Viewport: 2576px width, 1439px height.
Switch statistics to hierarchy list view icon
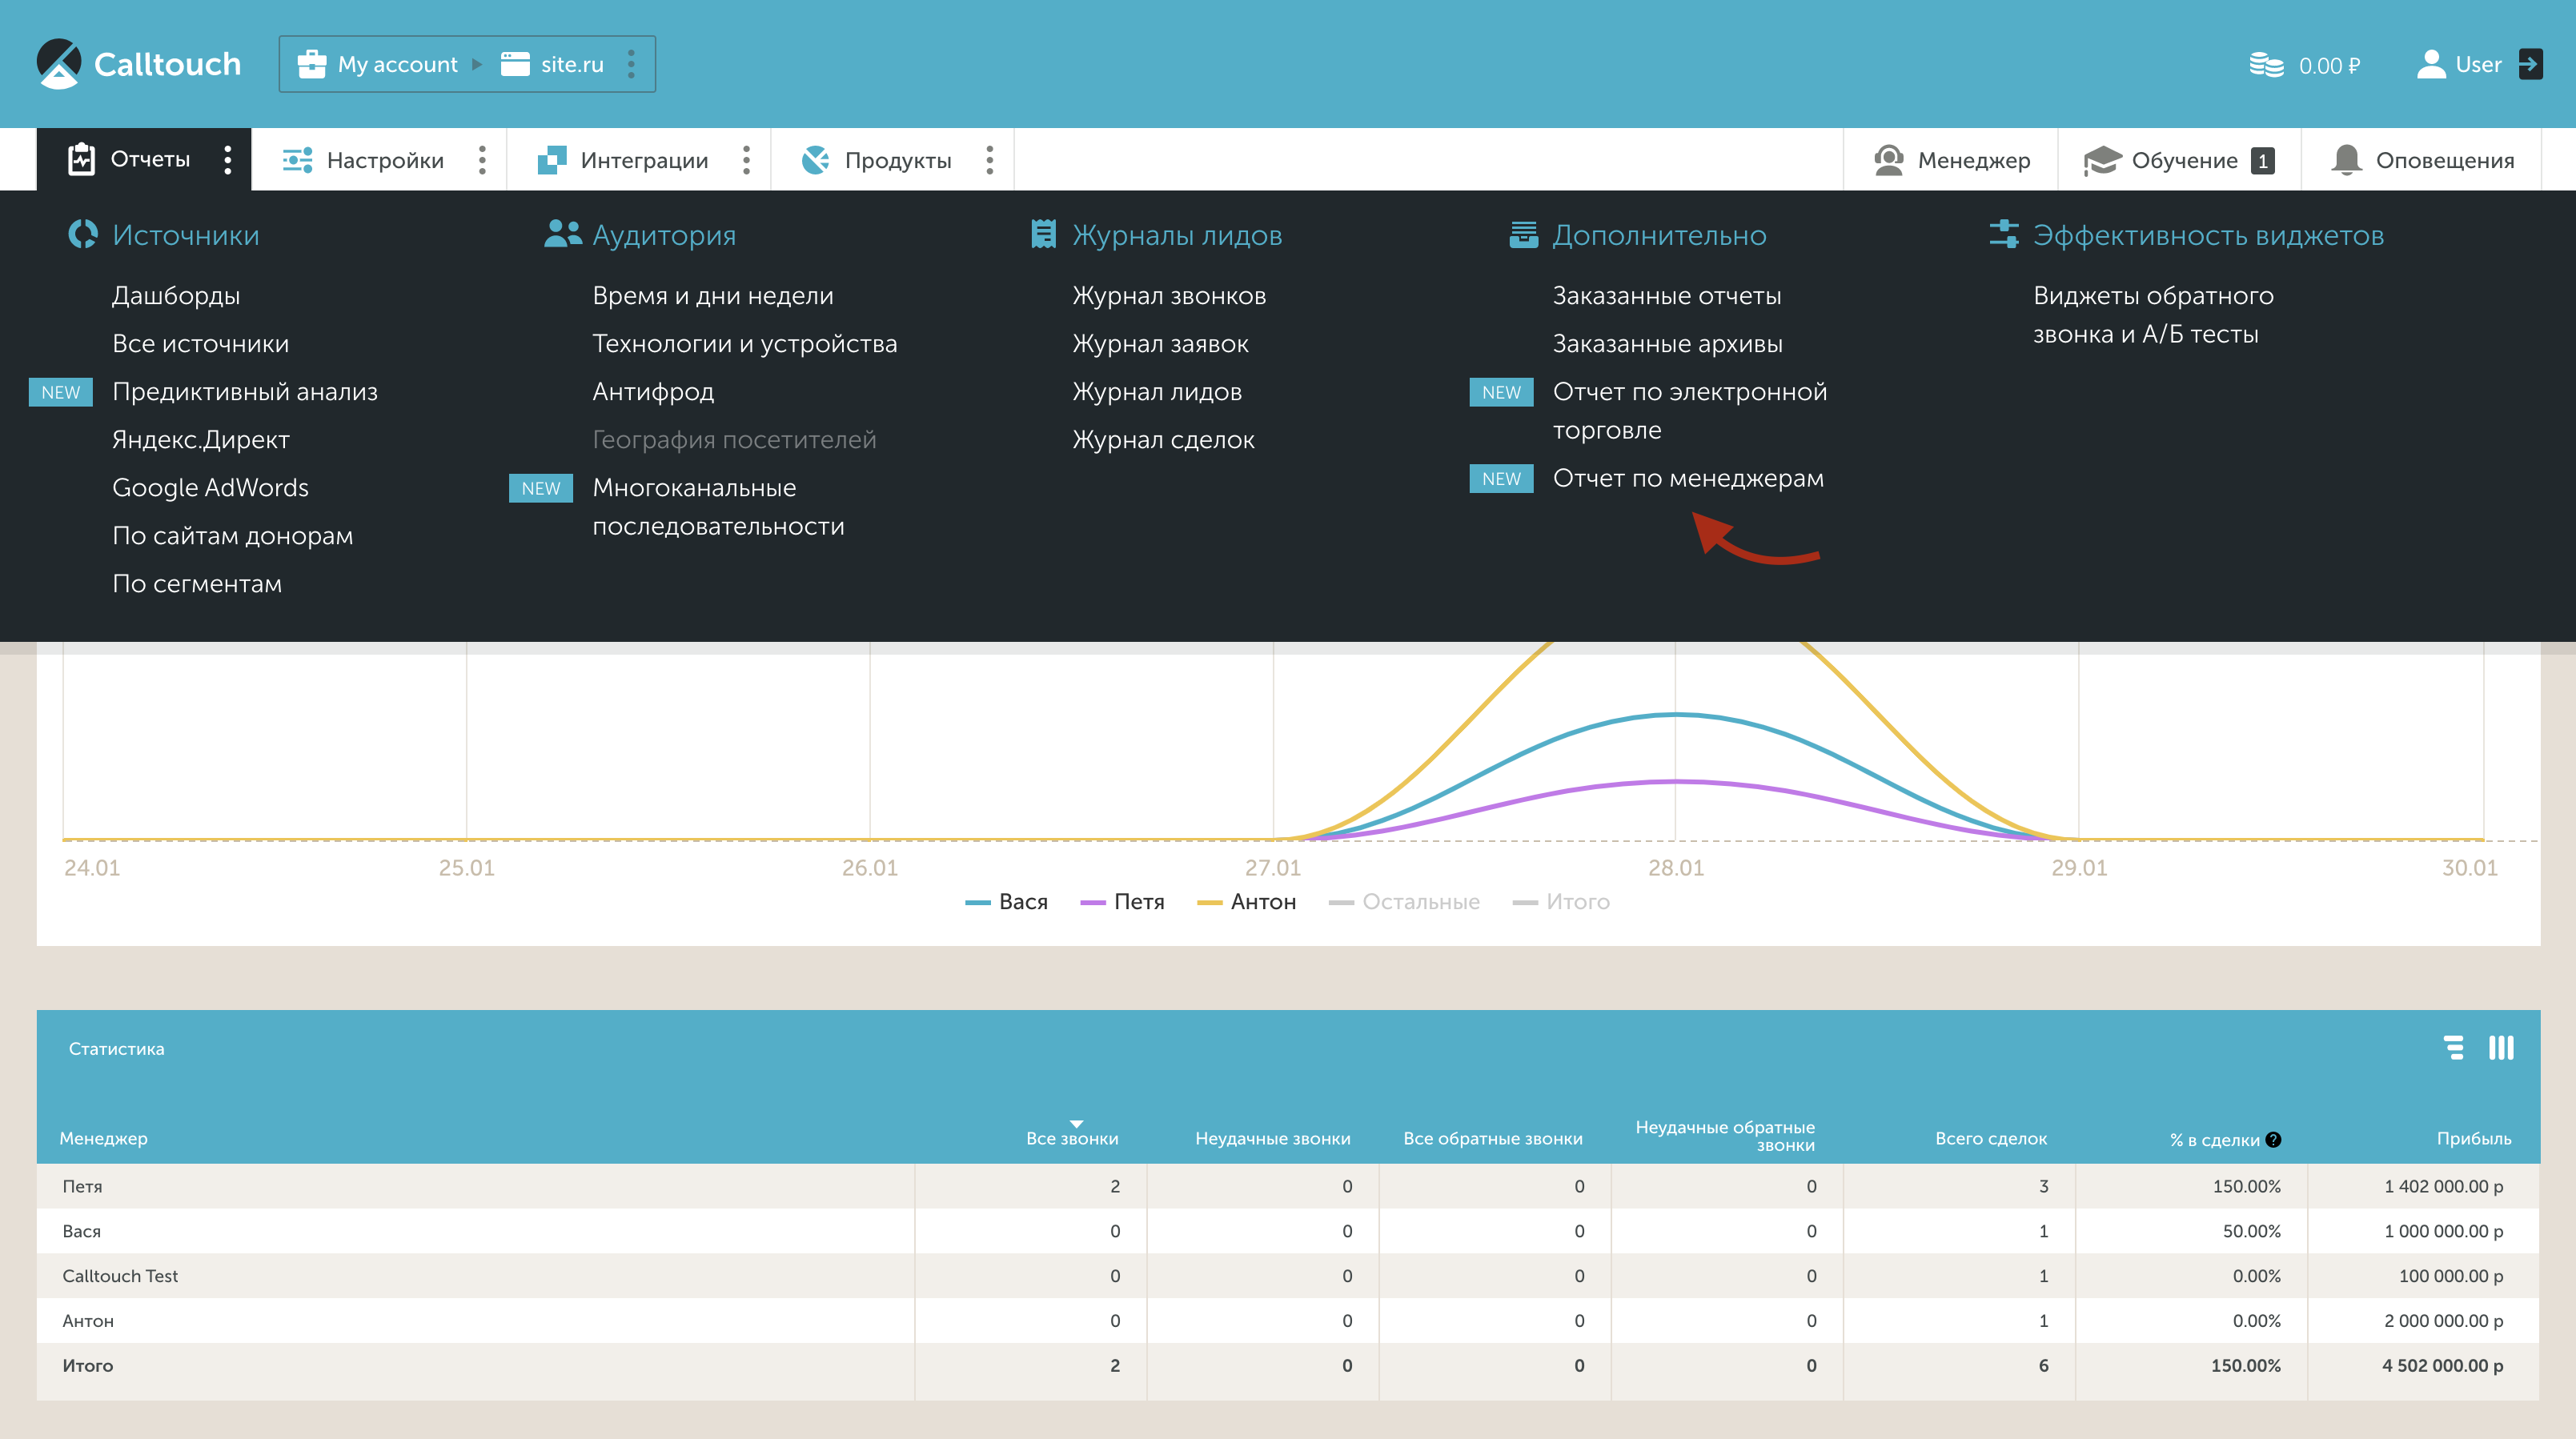[2453, 1048]
